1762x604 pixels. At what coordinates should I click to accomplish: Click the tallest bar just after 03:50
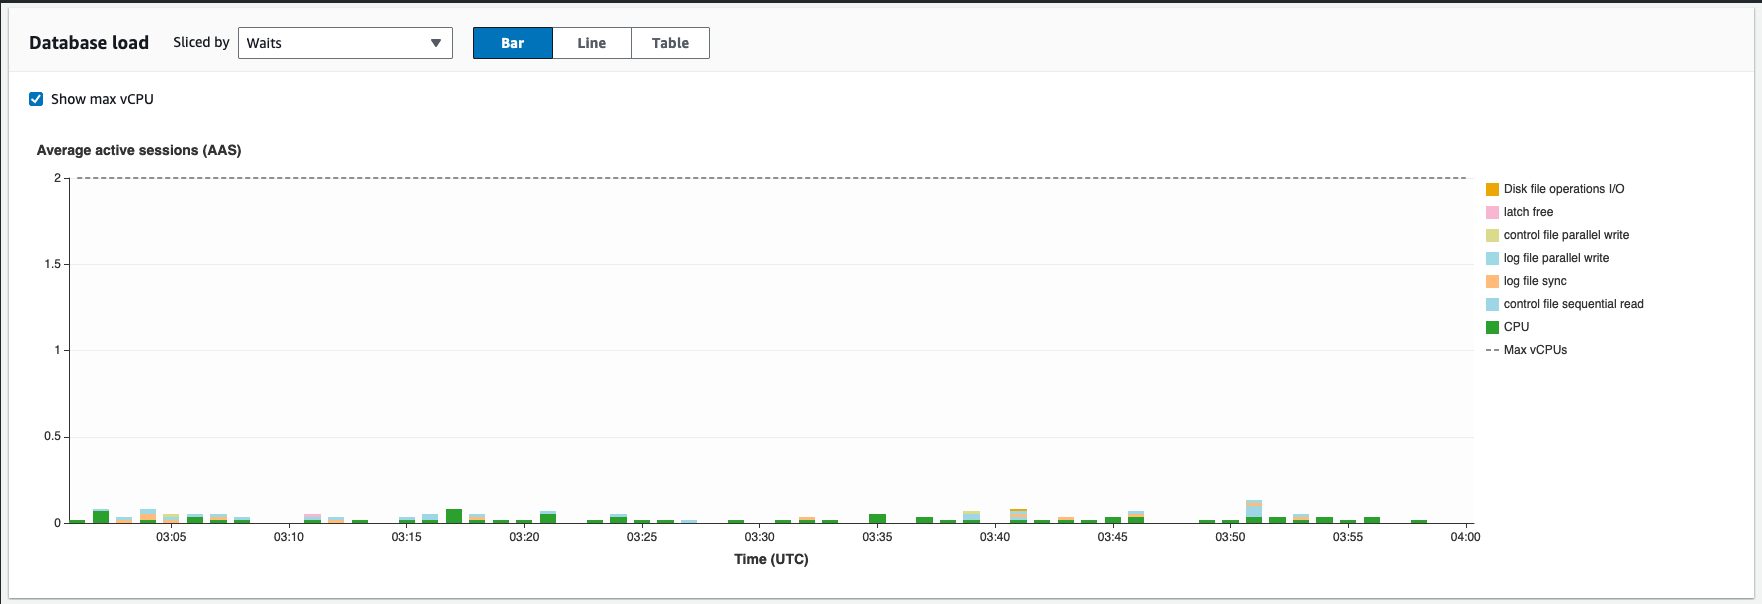click(x=1253, y=512)
